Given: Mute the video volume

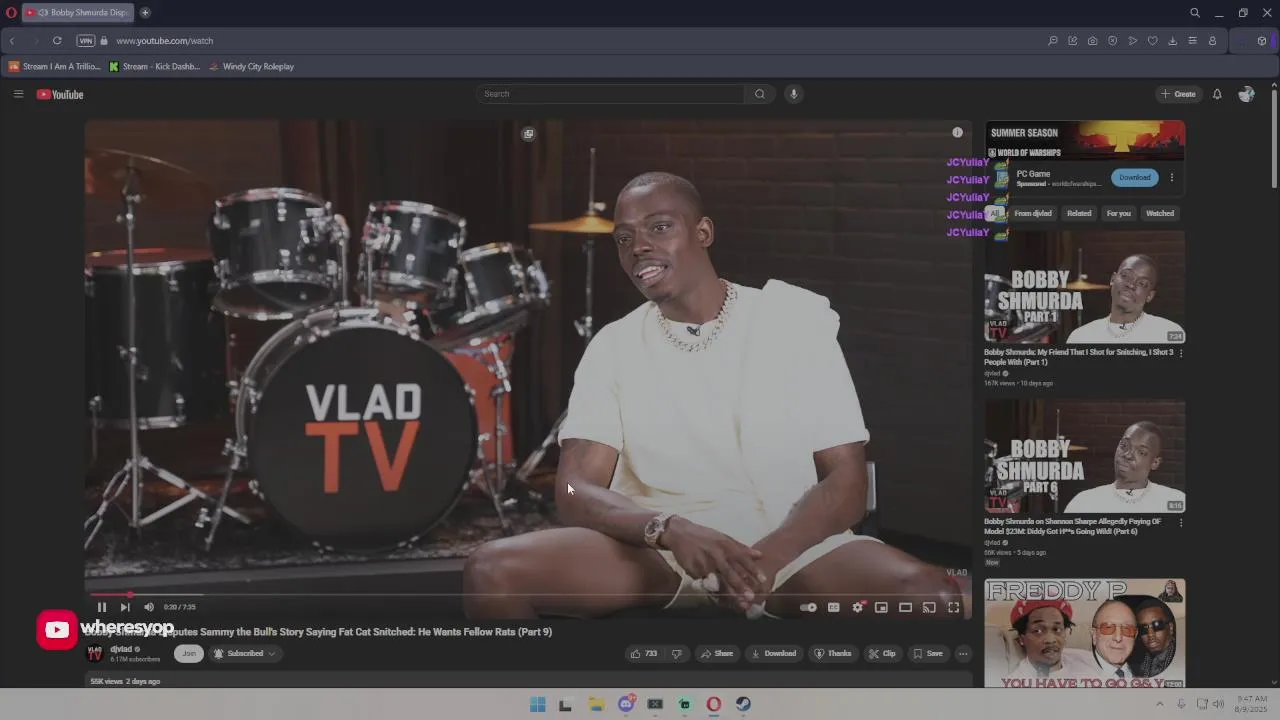Looking at the screenshot, I should 149,607.
